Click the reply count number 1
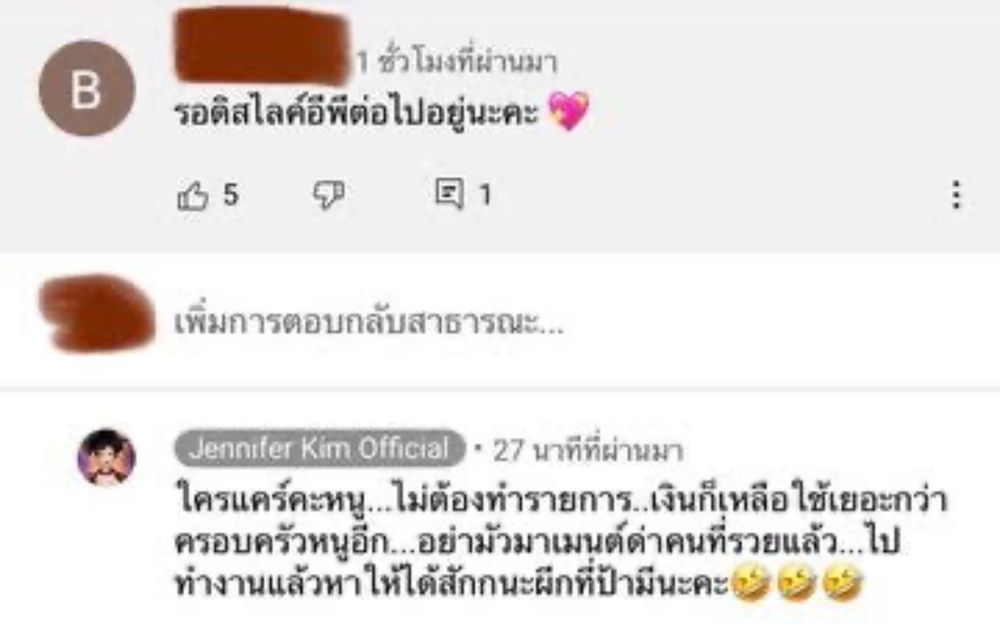Image resolution: width=1000 pixels, height=636 pixels. pyautogui.click(x=485, y=195)
